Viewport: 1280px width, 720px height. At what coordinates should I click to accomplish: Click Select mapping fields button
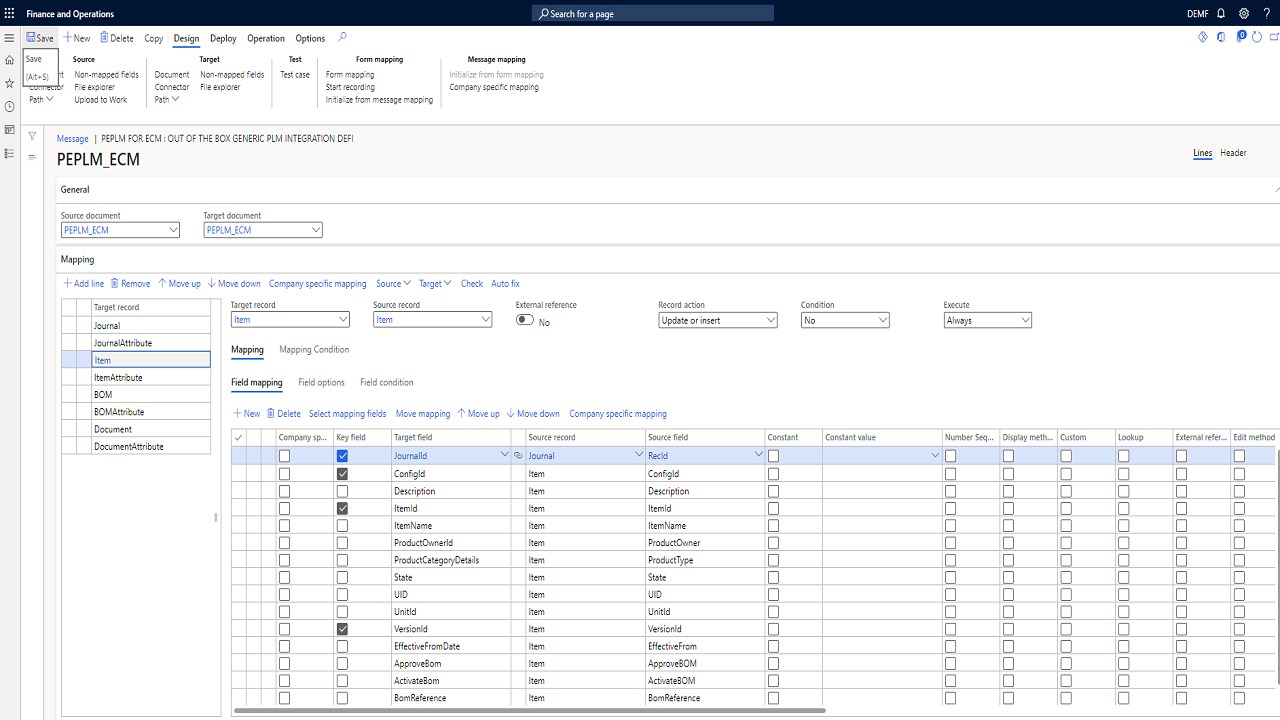click(347, 414)
